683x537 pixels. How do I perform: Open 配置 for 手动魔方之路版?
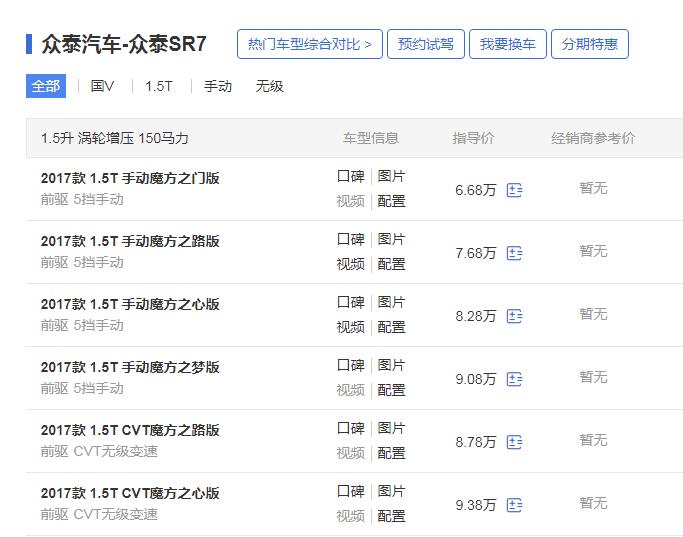[x=391, y=264]
